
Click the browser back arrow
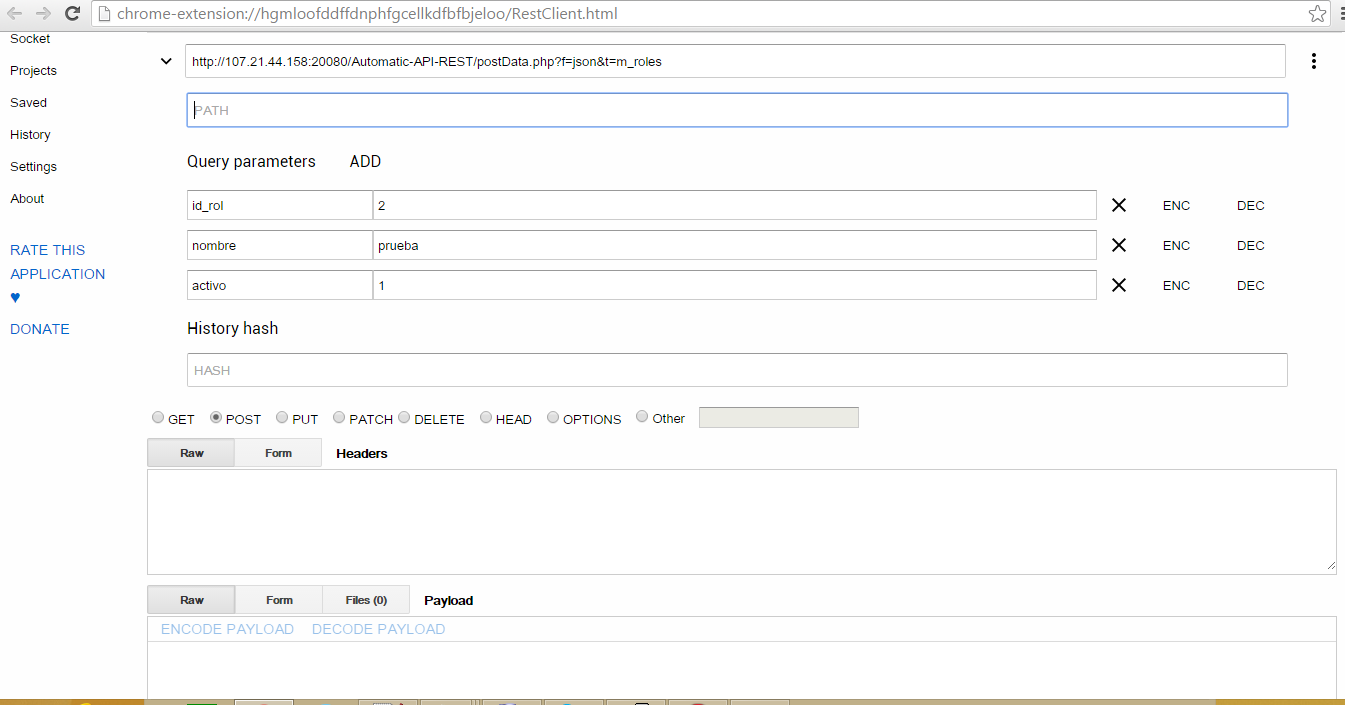[15, 14]
